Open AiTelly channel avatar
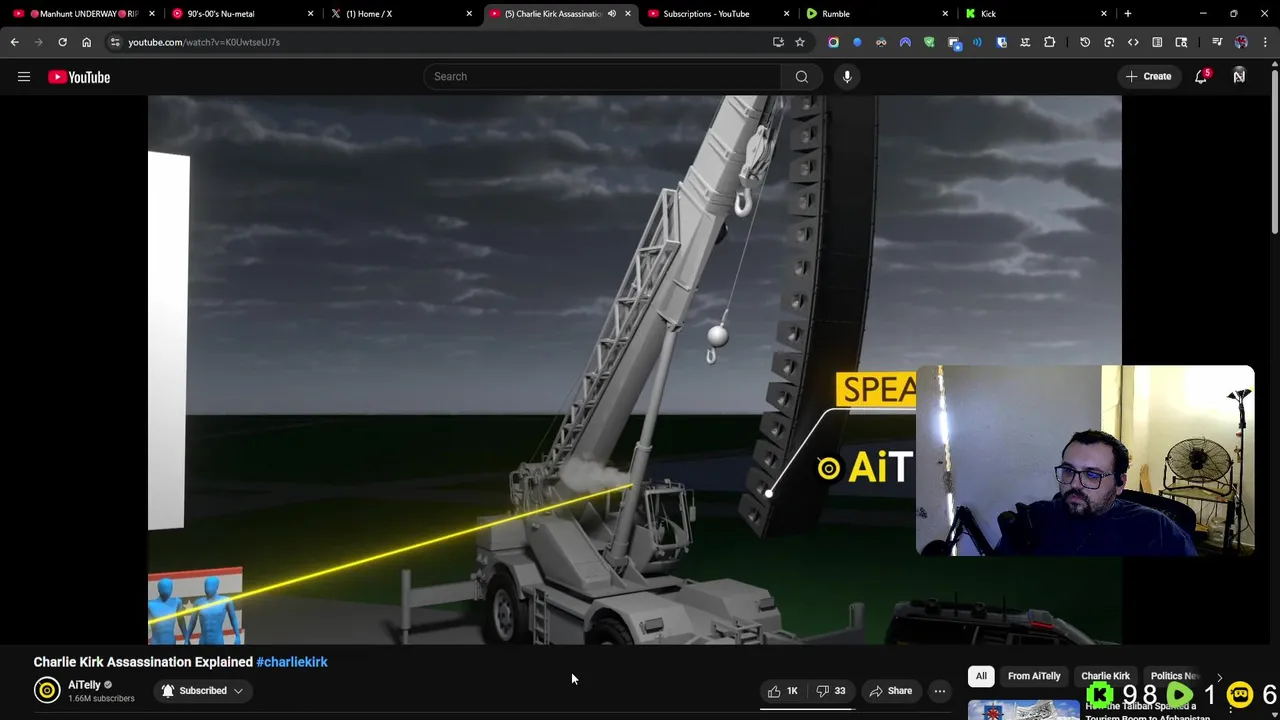This screenshot has width=1280, height=720. [47, 690]
